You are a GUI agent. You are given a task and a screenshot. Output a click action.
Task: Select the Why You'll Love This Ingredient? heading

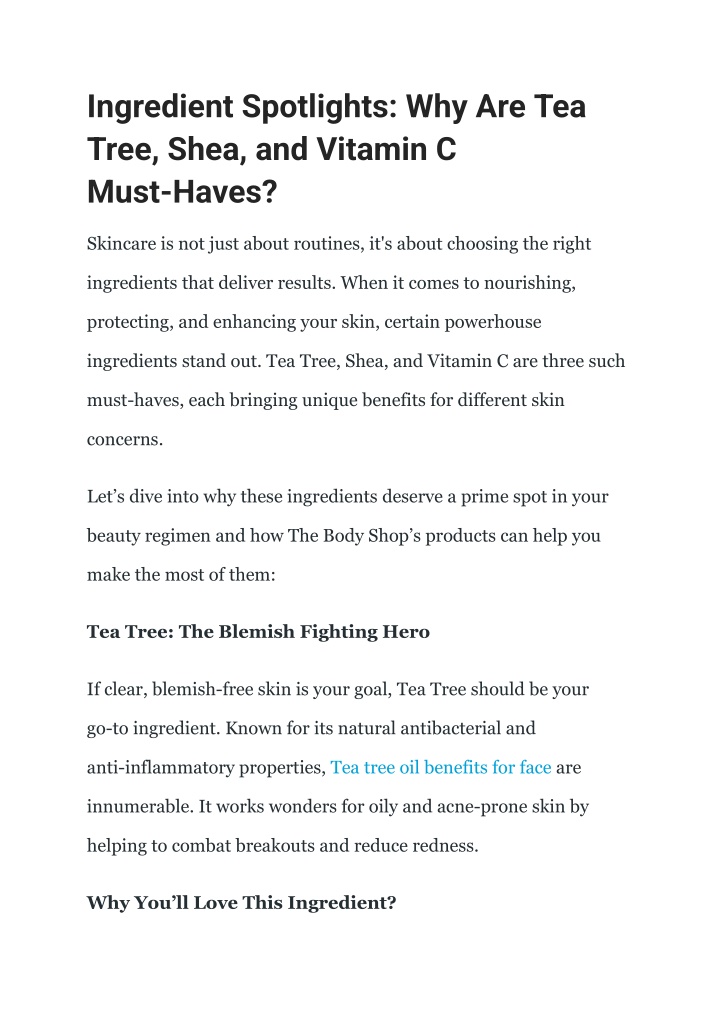(241, 903)
